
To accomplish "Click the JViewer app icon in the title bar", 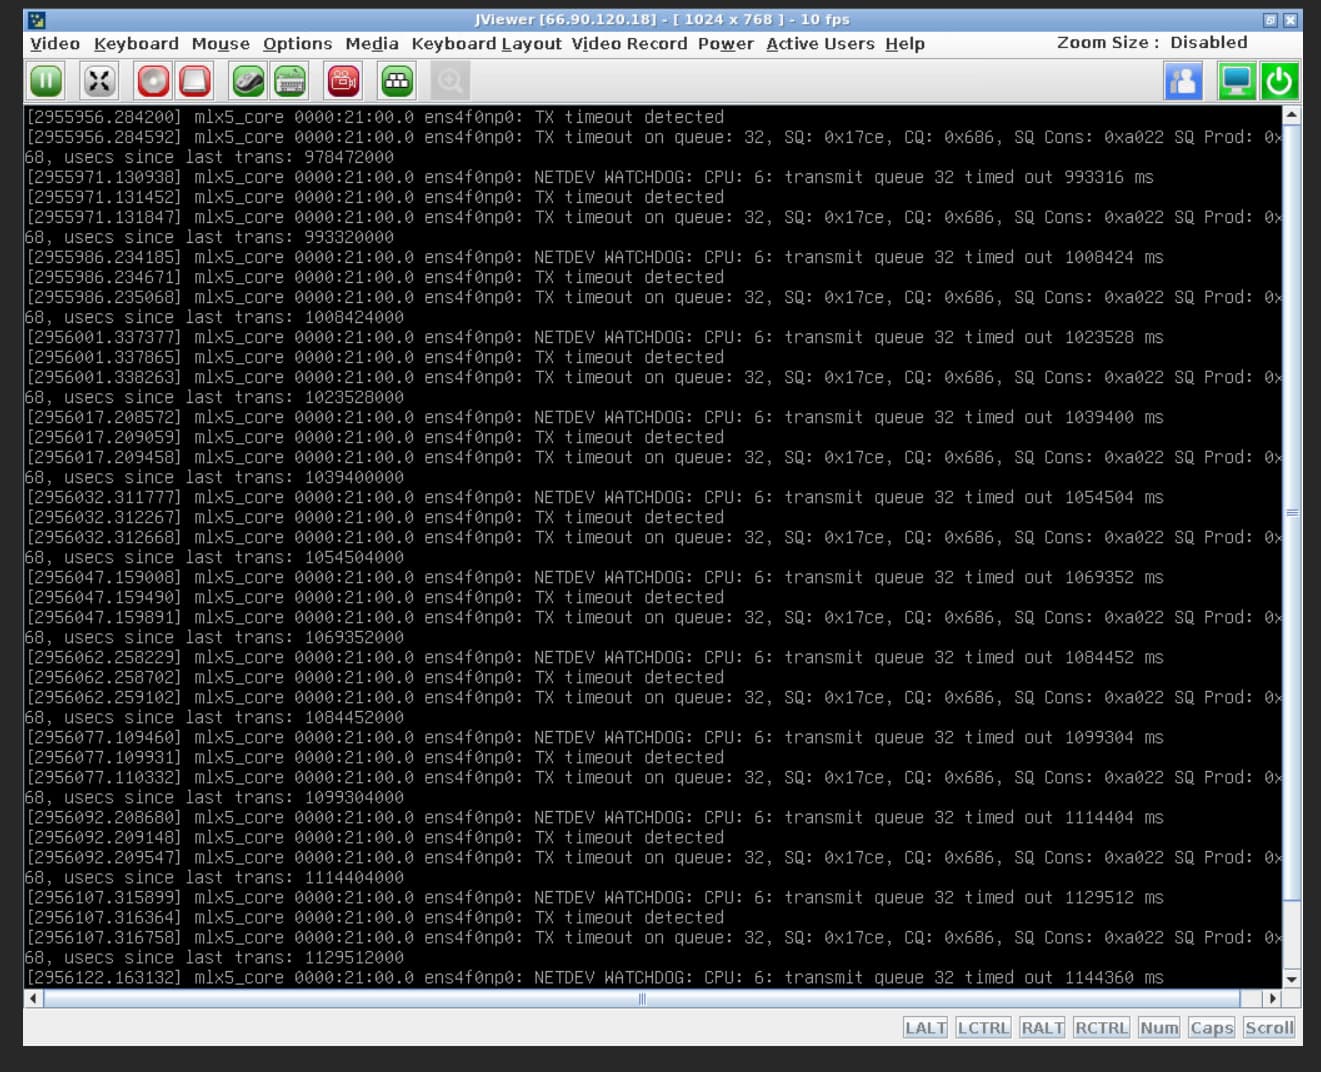I will pos(37,20).
